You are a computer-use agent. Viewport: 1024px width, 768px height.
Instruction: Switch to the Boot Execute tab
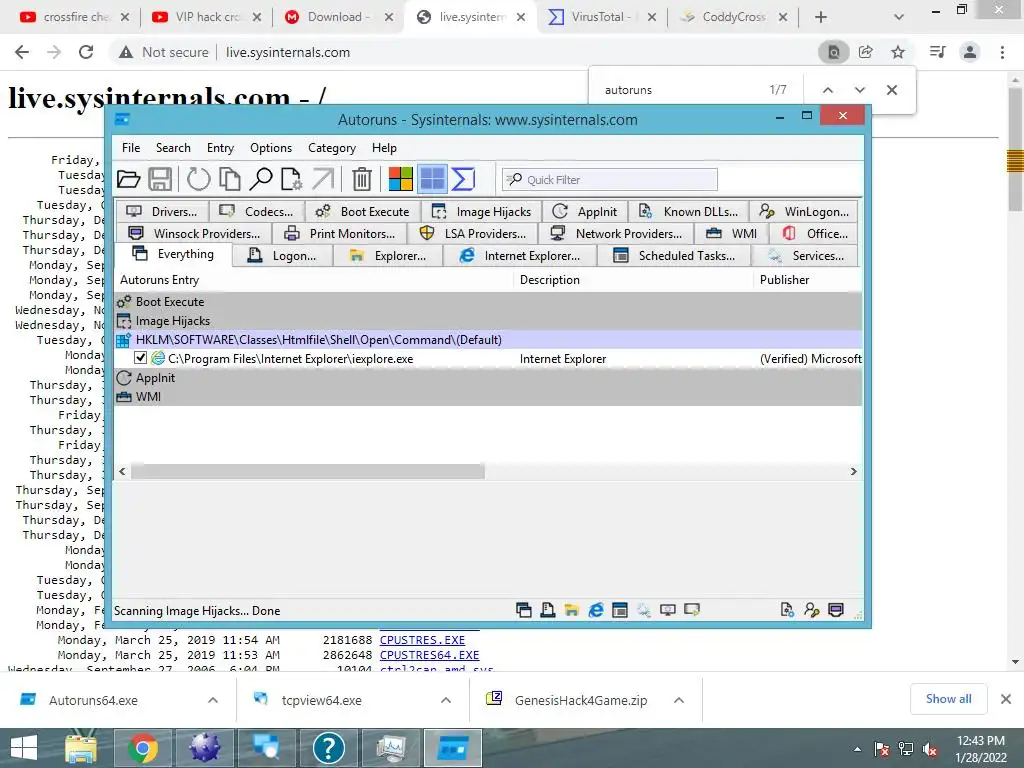point(363,212)
